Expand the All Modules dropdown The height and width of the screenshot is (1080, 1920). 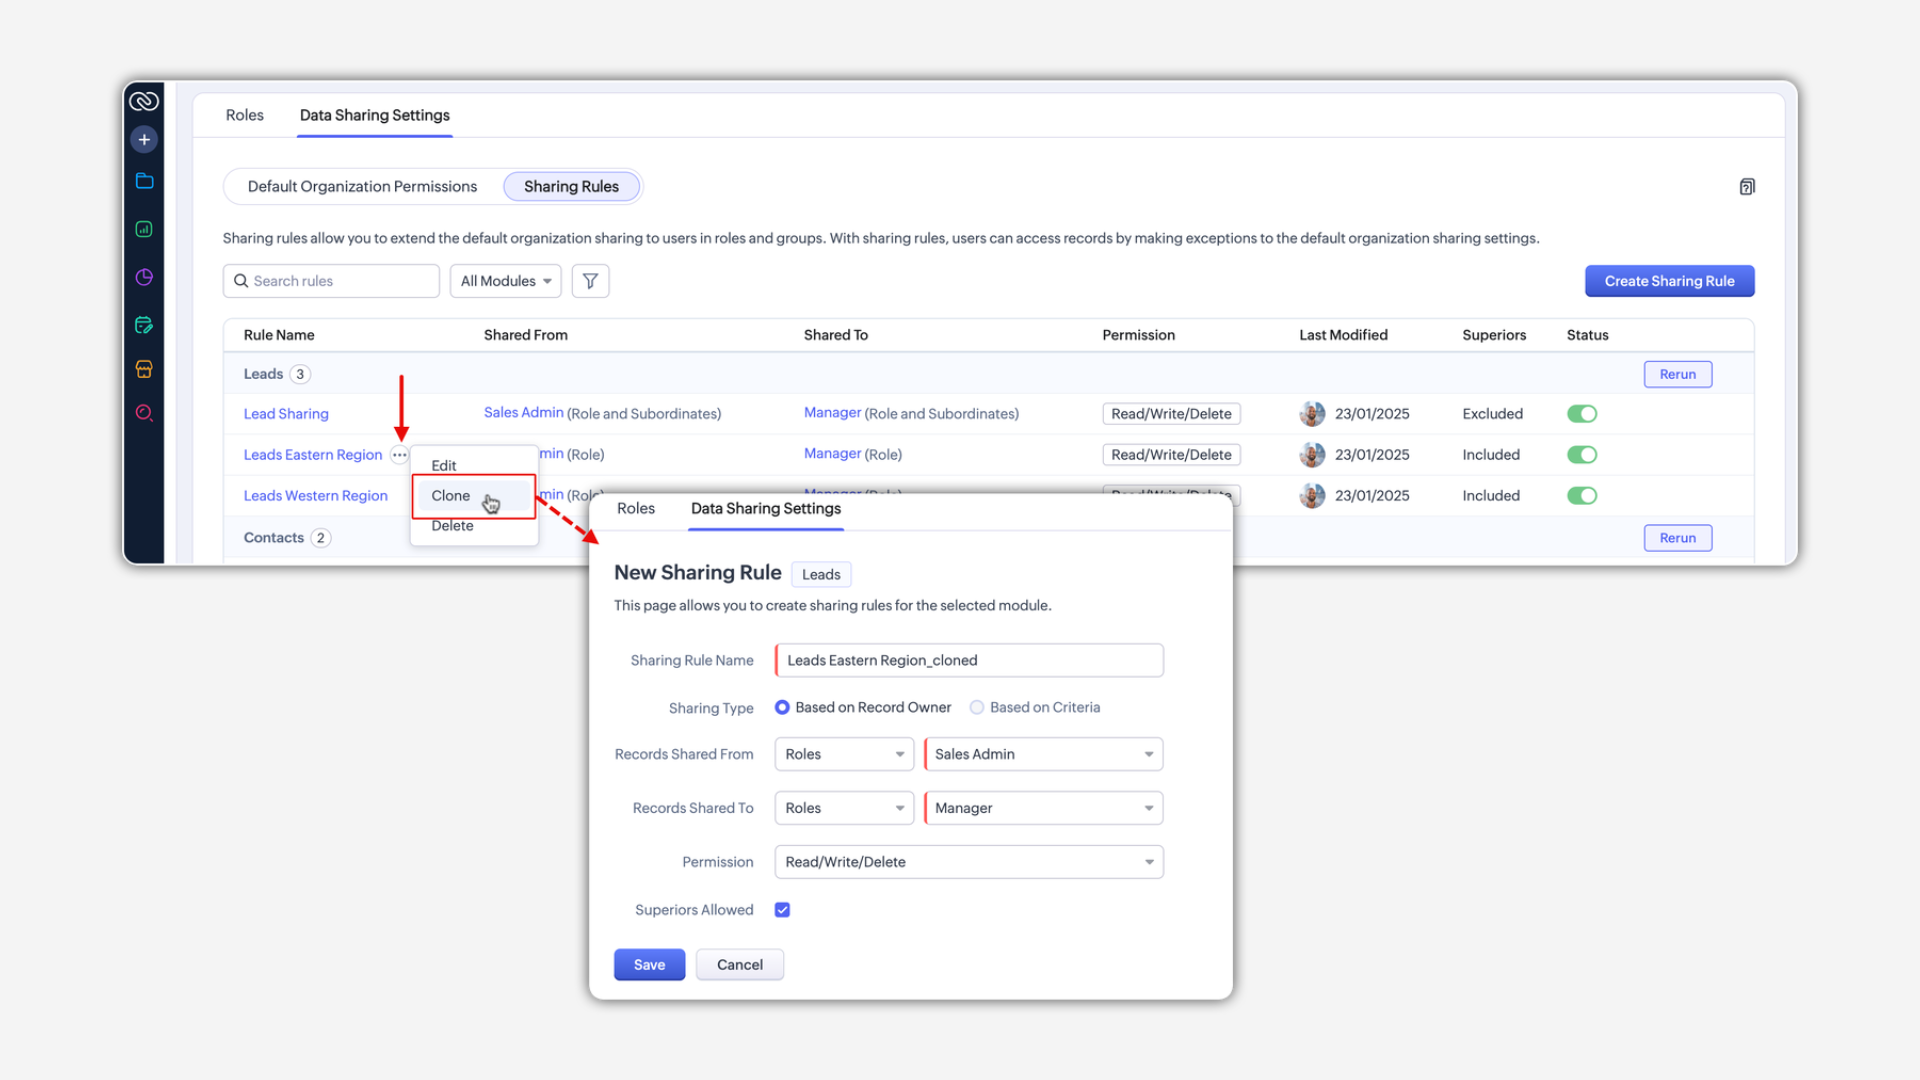click(x=505, y=281)
